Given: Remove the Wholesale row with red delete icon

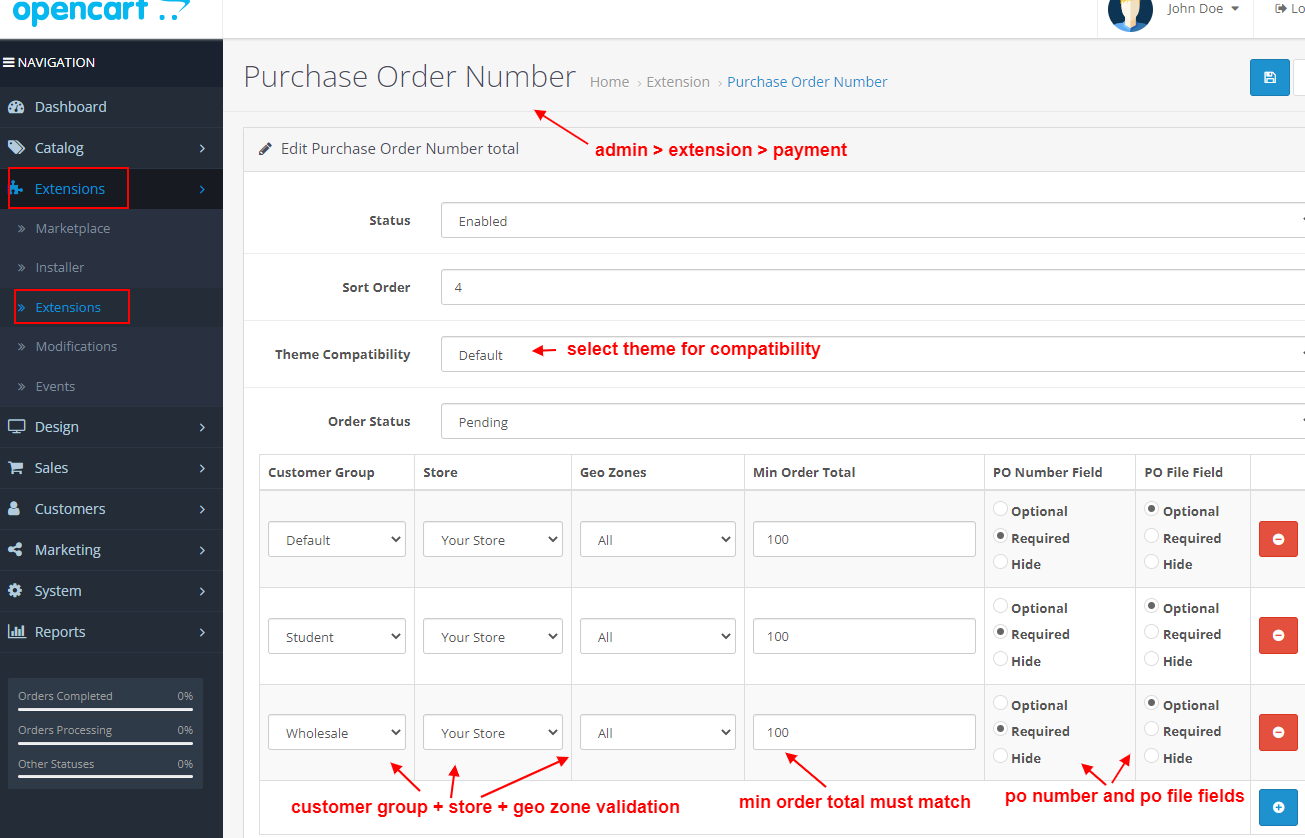Looking at the screenshot, I should coord(1278,732).
